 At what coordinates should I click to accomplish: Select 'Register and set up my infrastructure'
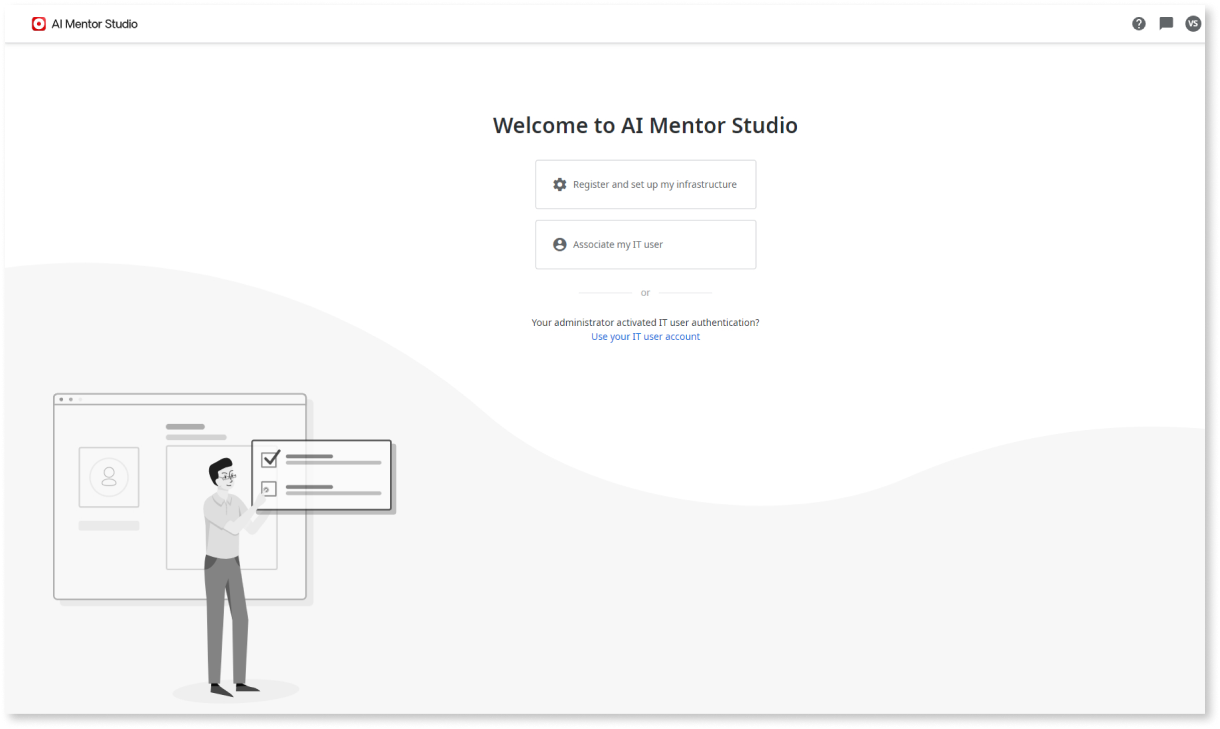pyautogui.click(x=645, y=184)
